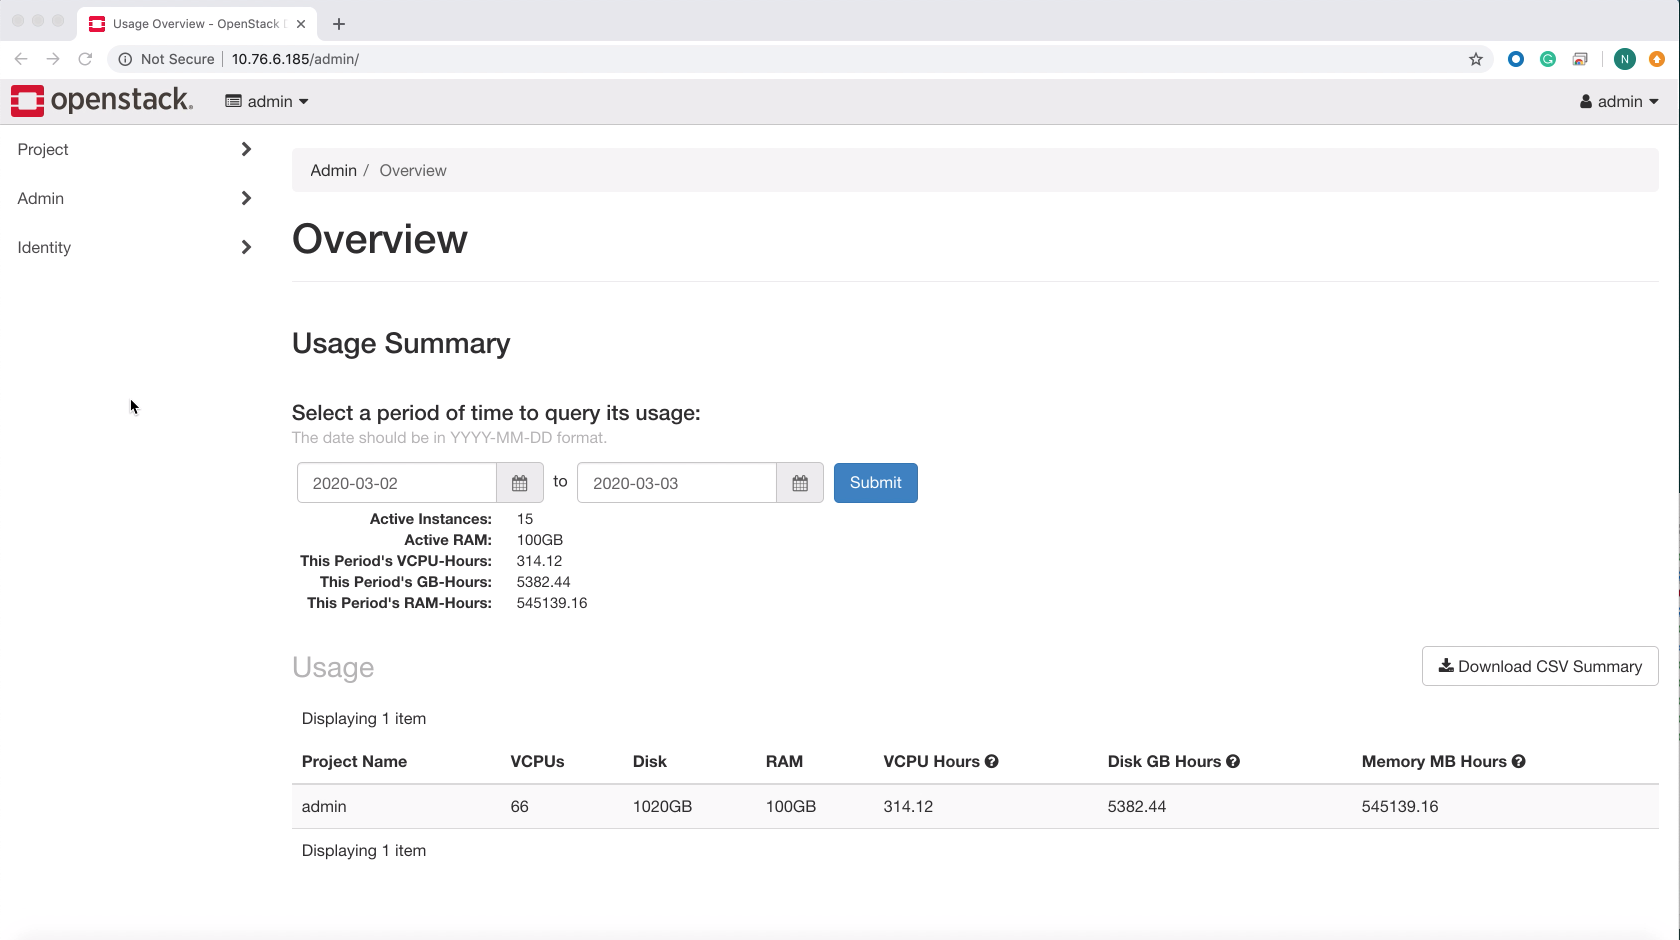Expand the Admin sidebar section
The width and height of the screenshot is (1680, 940).
133,198
